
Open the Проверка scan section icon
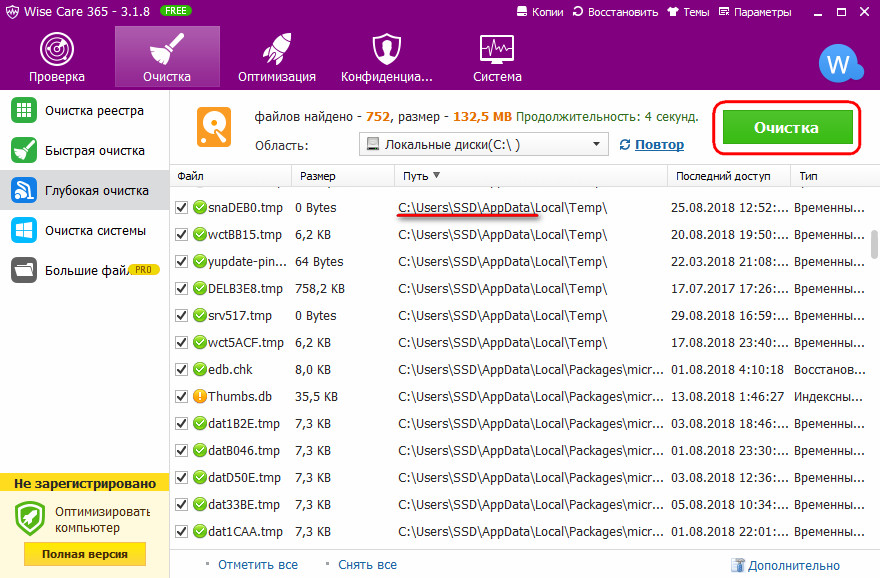pos(57,50)
